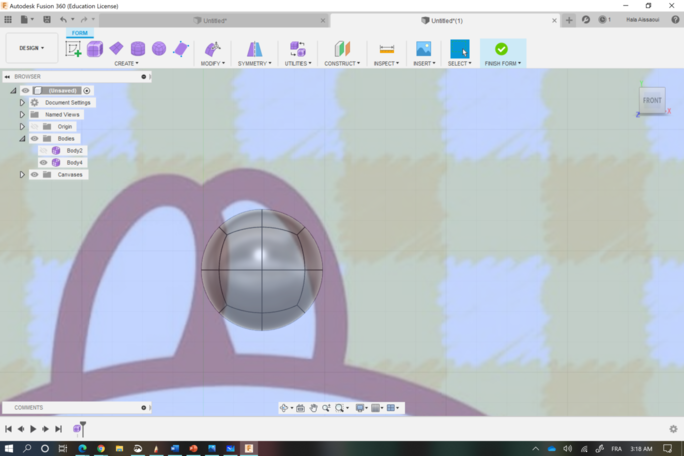Toggle visibility of Origin folder
Screen dimensions: 684x456
coord(34,127)
